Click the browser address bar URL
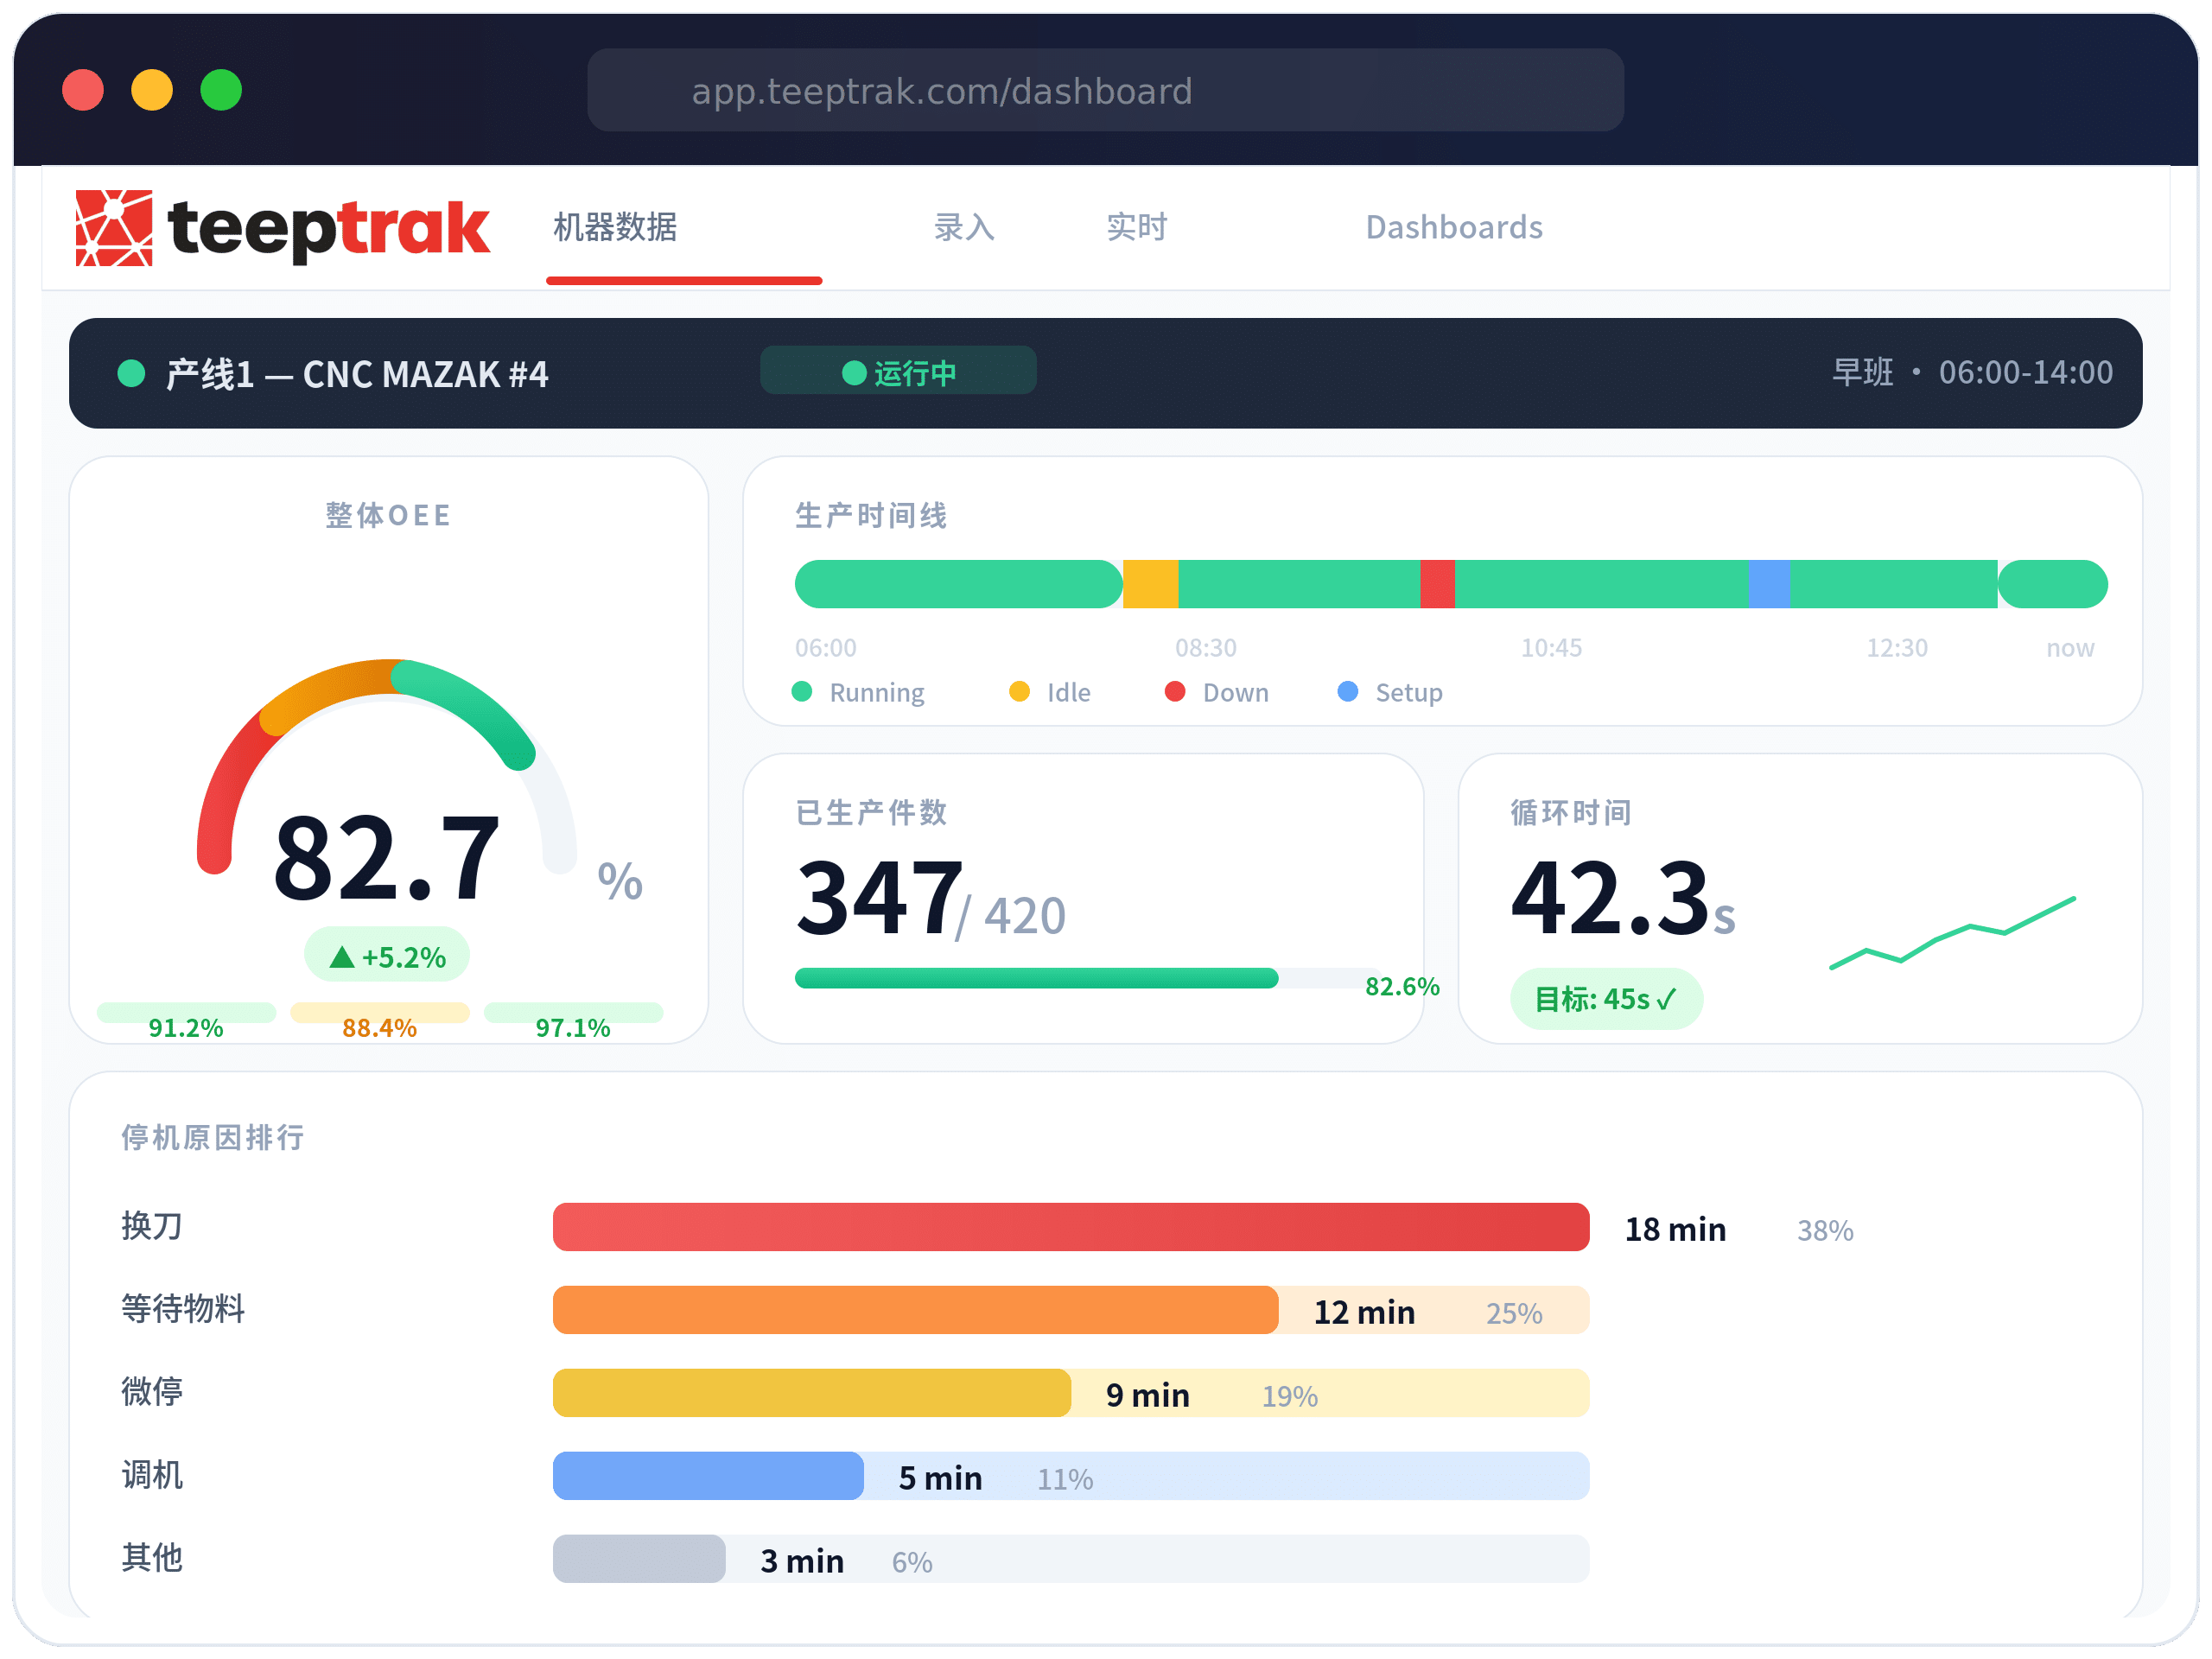The width and height of the screenshot is (2212, 1659). click(941, 91)
